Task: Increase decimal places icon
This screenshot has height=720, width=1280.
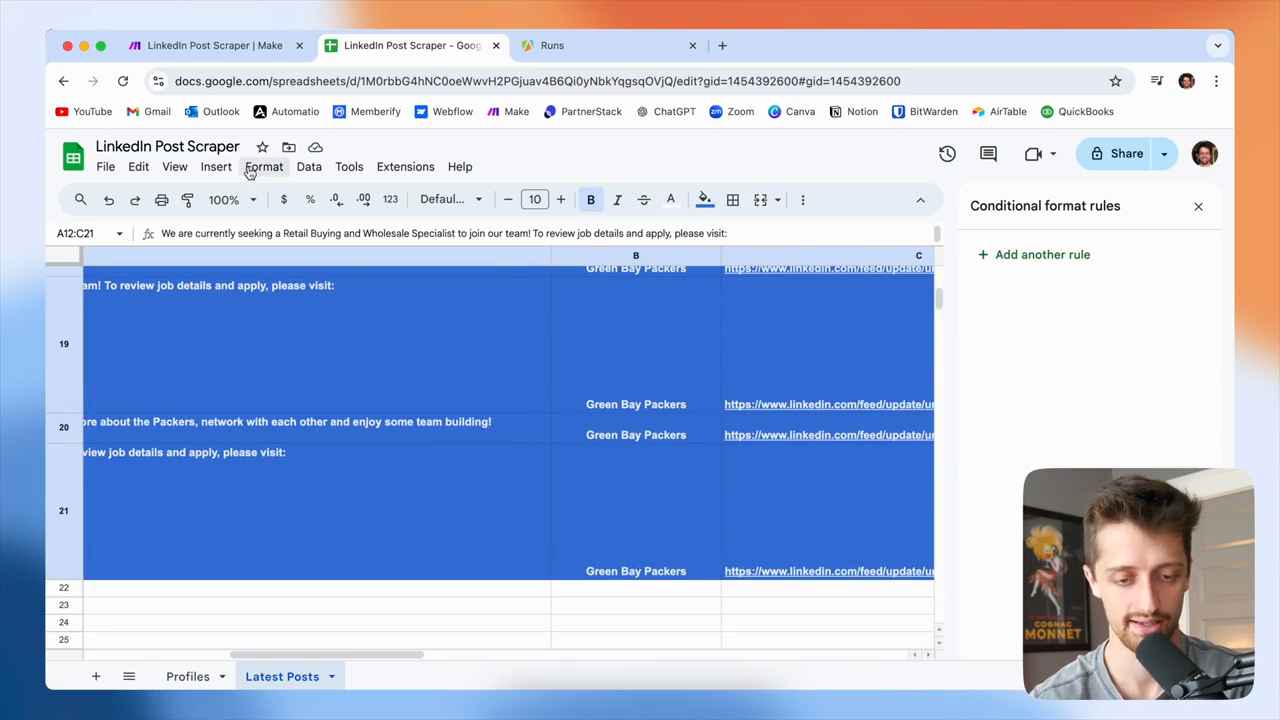Action: [x=363, y=200]
